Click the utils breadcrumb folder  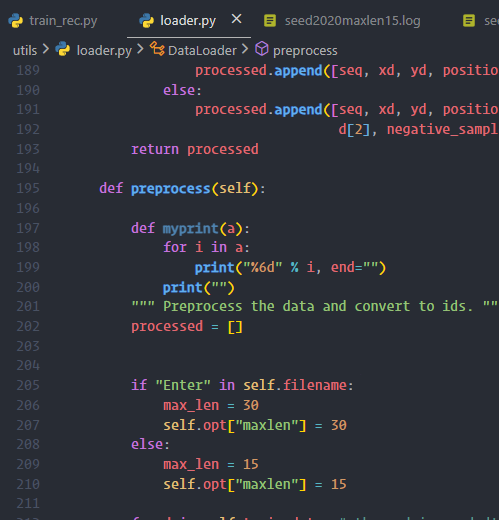(x=25, y=51)
